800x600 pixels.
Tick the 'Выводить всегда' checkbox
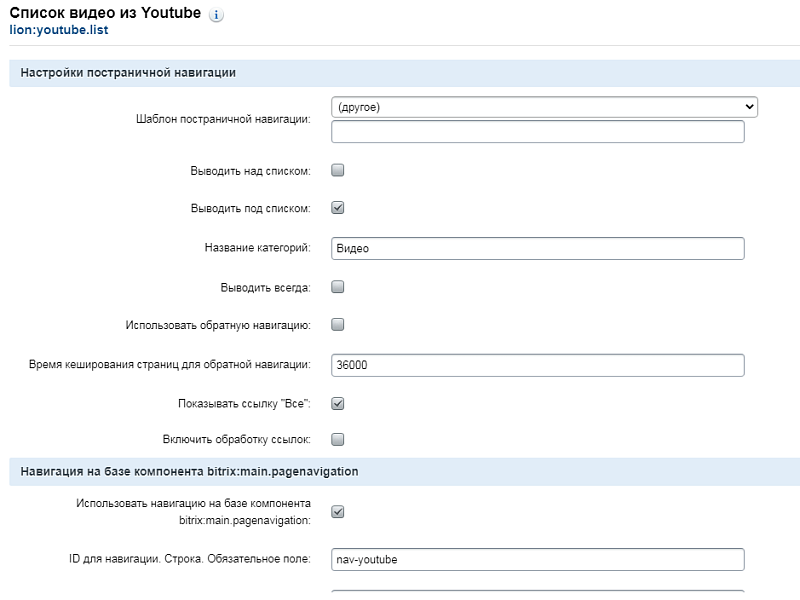click(338, 287)
